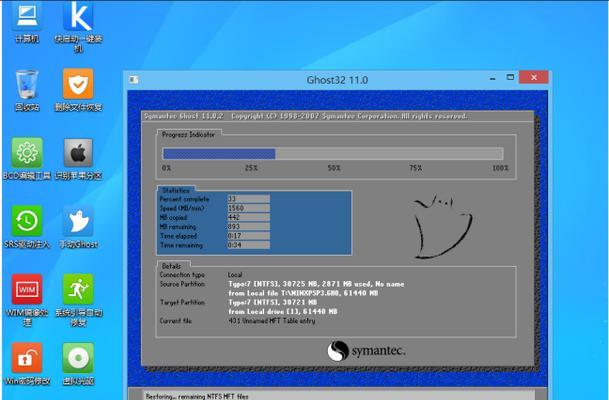Maximize the Ghost32 11.0 window
This screenshot has height=400, width=609.
tap(510, 77)
